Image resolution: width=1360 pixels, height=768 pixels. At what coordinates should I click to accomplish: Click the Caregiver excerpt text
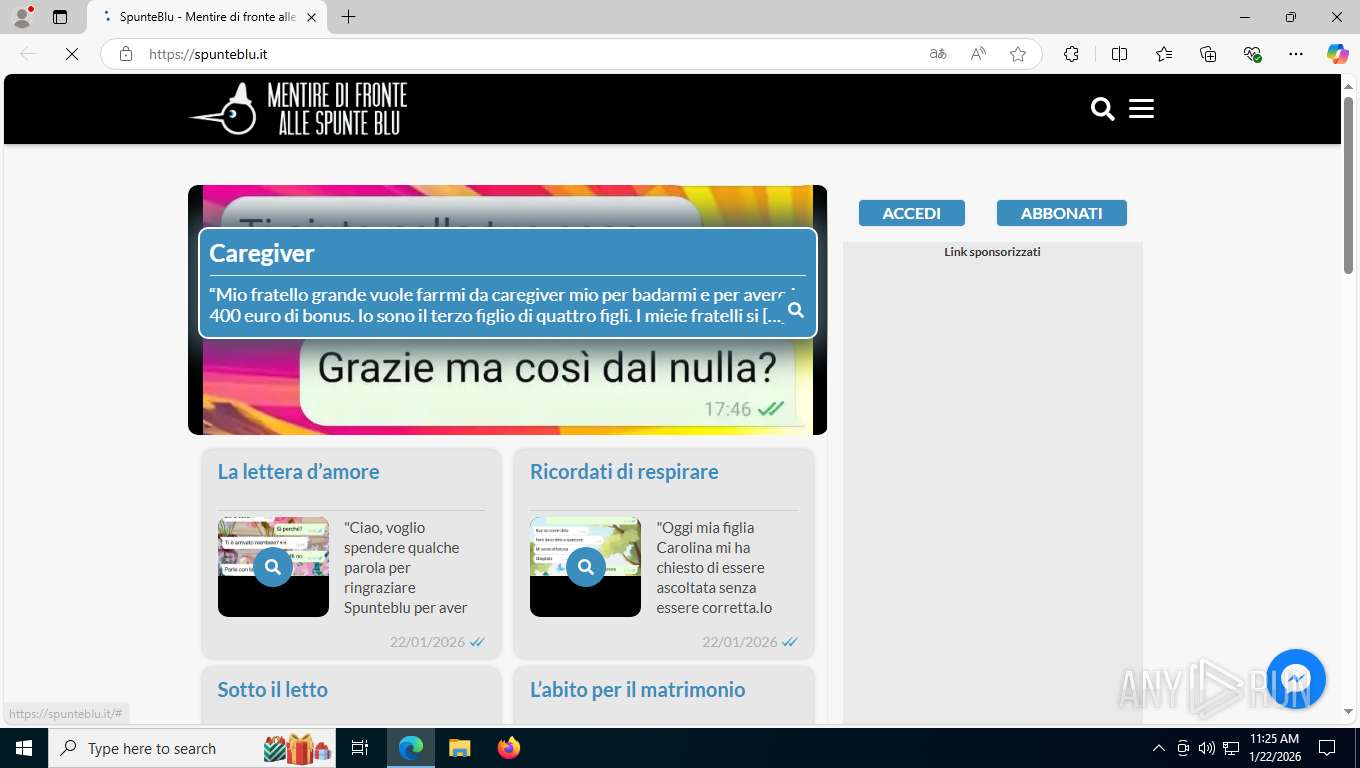point(501,306)
